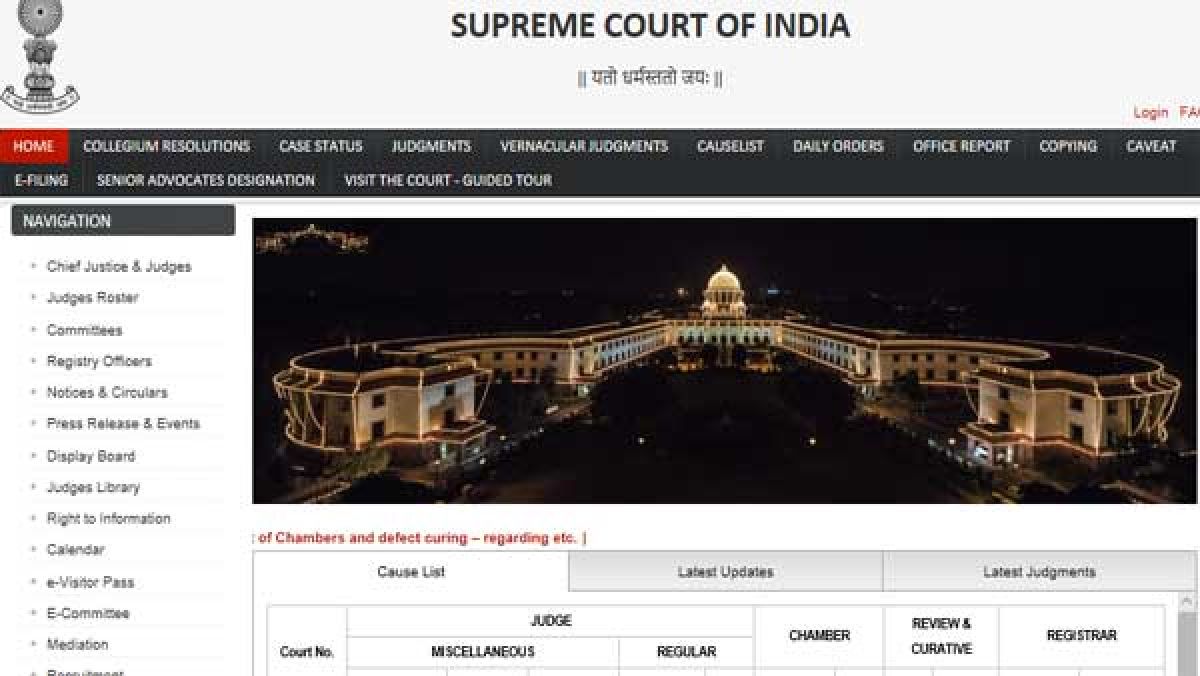
Task: Open the Display Board link
Action: (91, 456)
